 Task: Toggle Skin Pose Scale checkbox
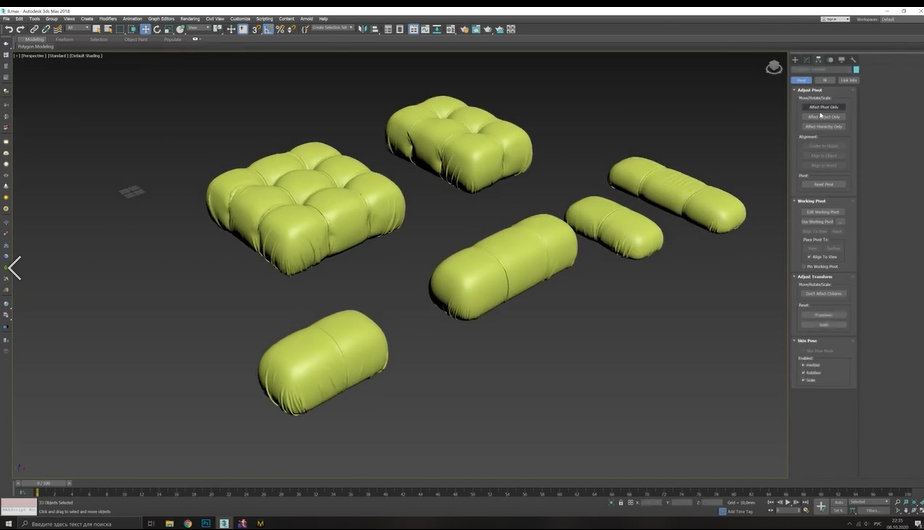pyautogui.click(x=803, y=380)
